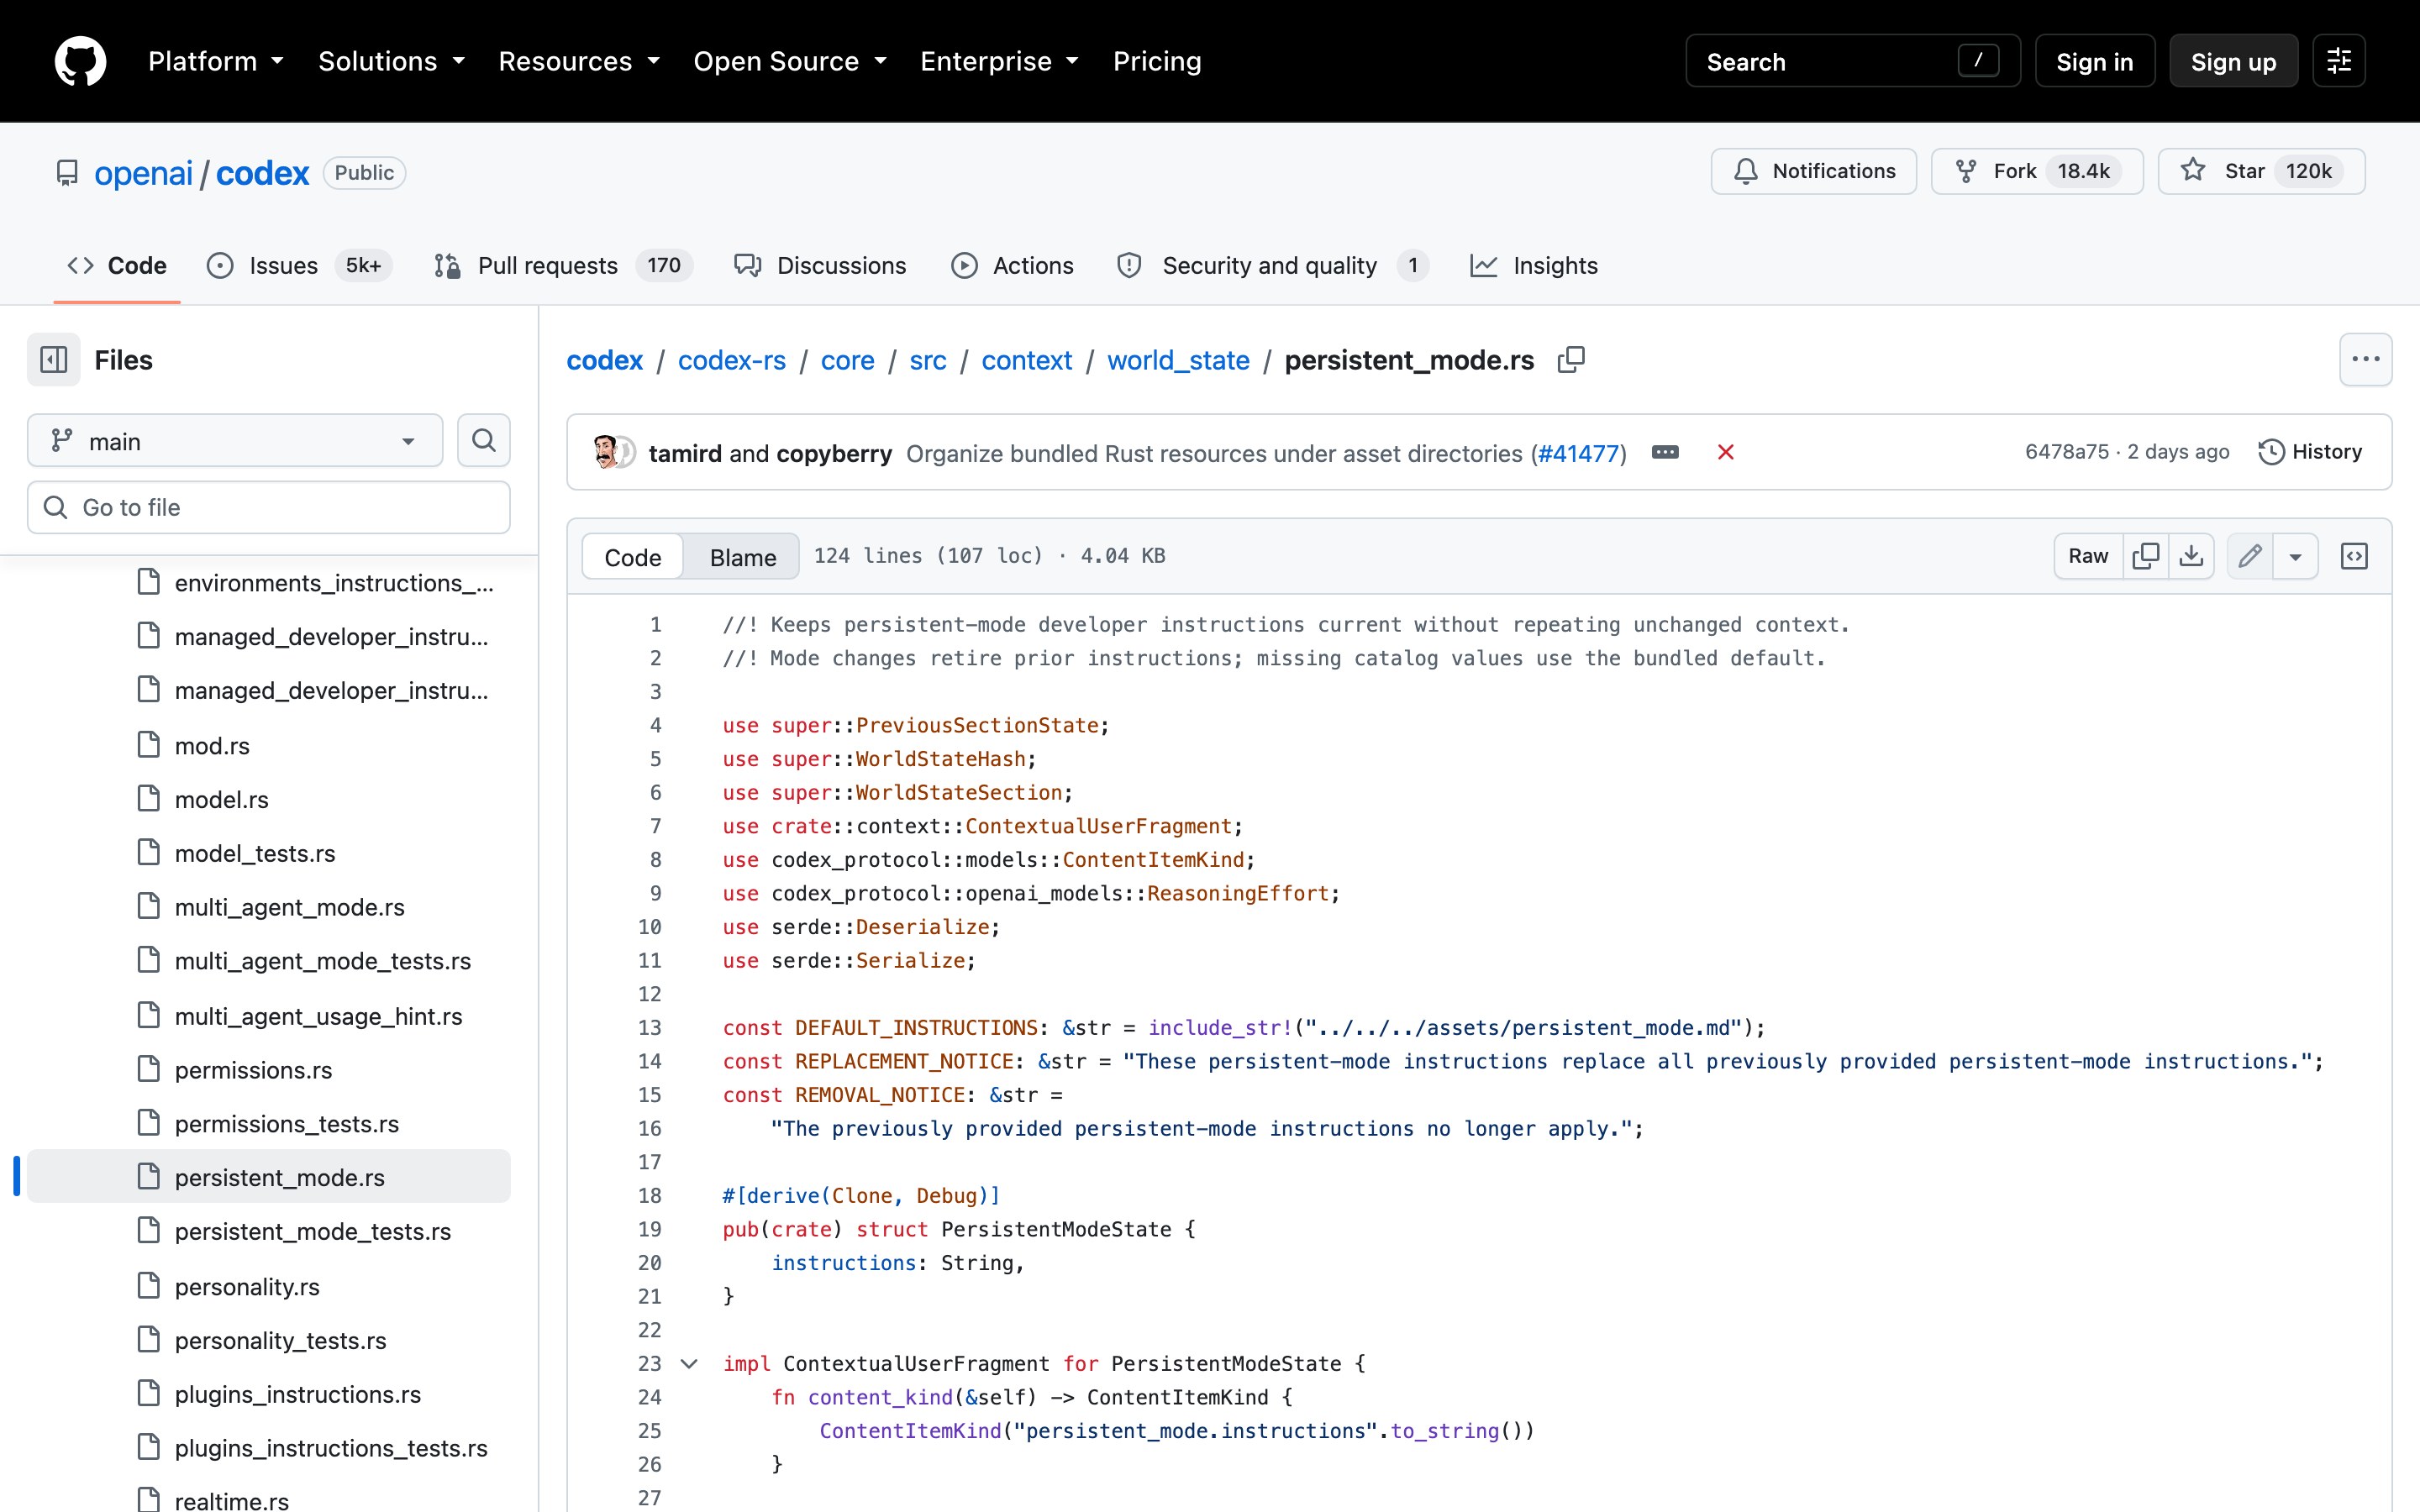The image size is (2420, 1512).
Task: Open plugins_instructions.rs in the file tree
Action: tap(269, 1394)
